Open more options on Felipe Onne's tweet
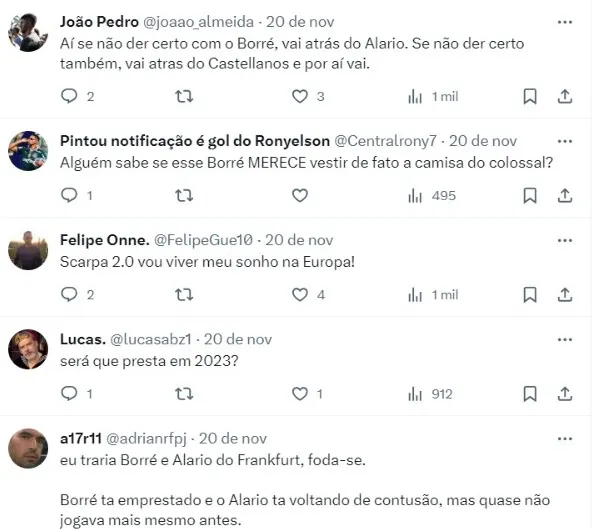The image size is (610, 529). (x=564, y=240)
